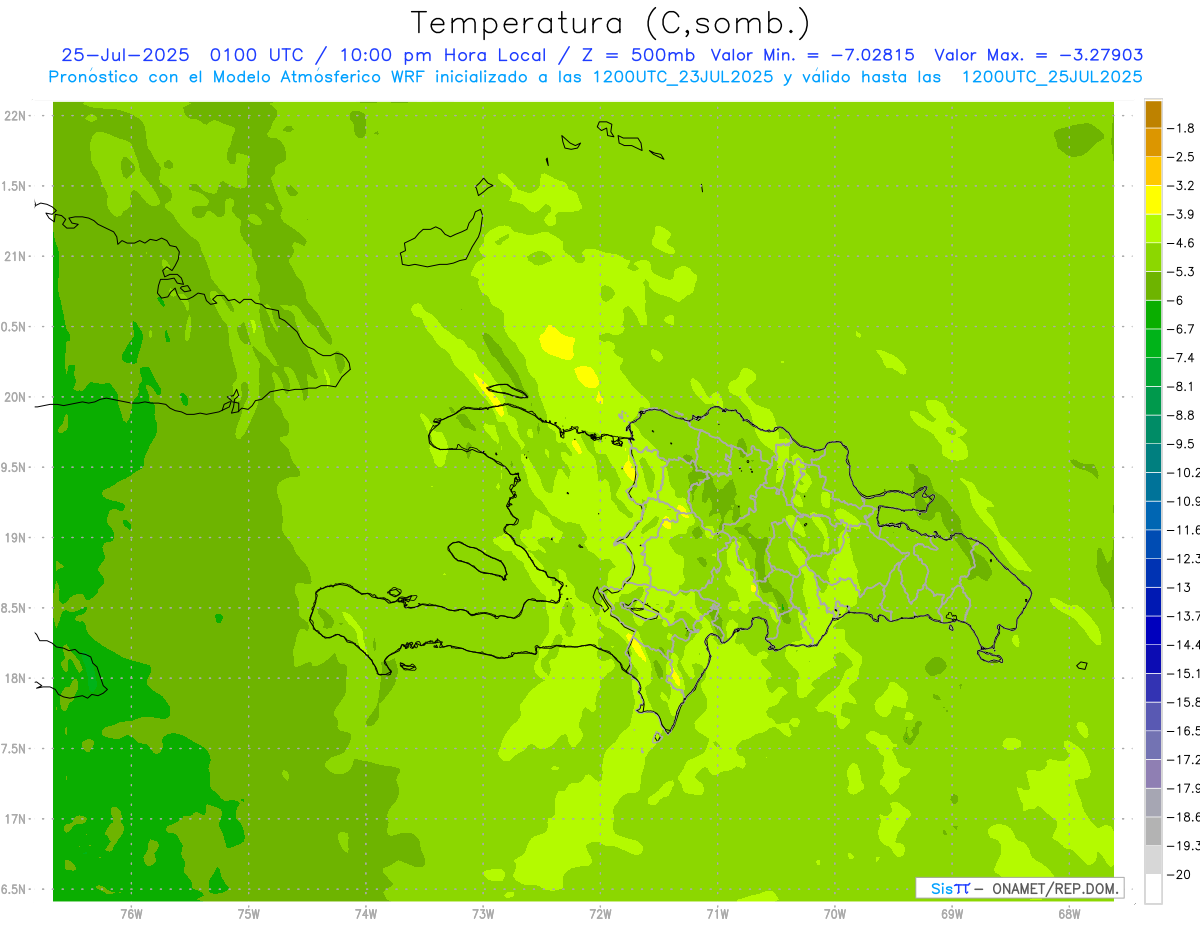Image resolution: width=1200 pixels, height=927 pixels.
Task: Click the '-8.8' legend value
Action: 1181,415
